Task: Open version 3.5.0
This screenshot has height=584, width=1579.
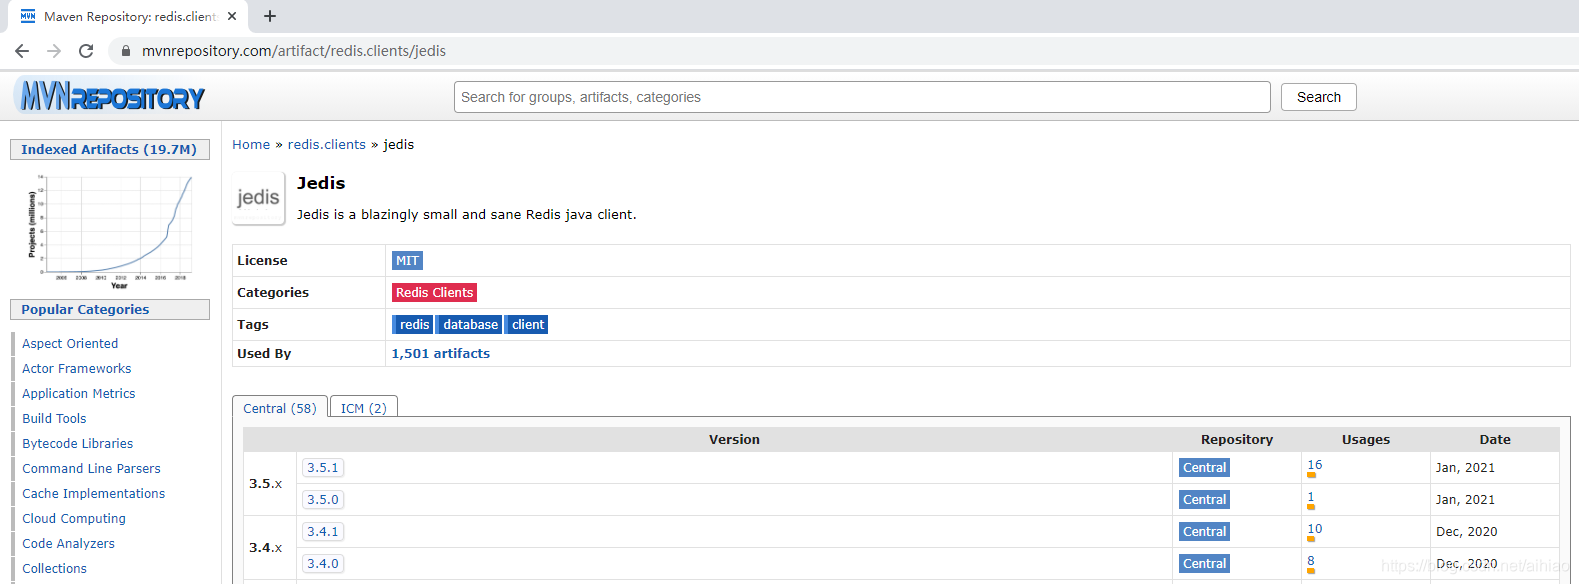Action: (323, 500)
